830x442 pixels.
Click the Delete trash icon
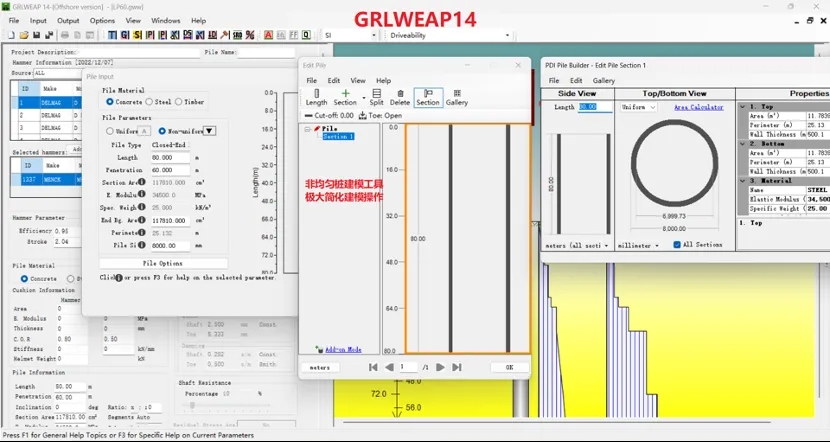[400, 97]
